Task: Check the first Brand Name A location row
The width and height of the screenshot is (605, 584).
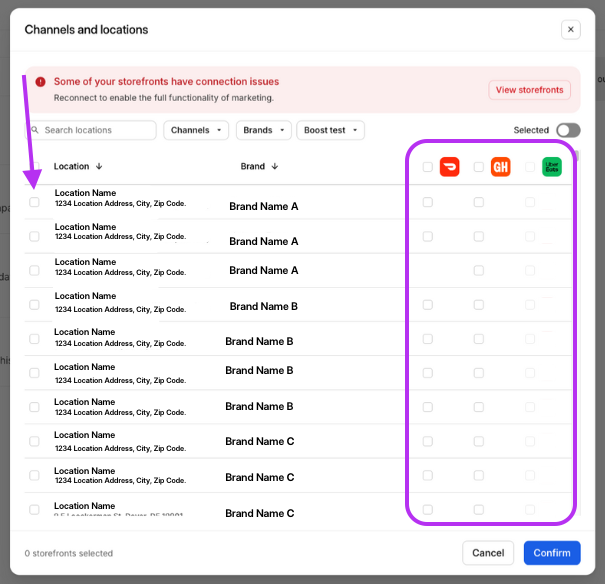Action: (34, 202)
